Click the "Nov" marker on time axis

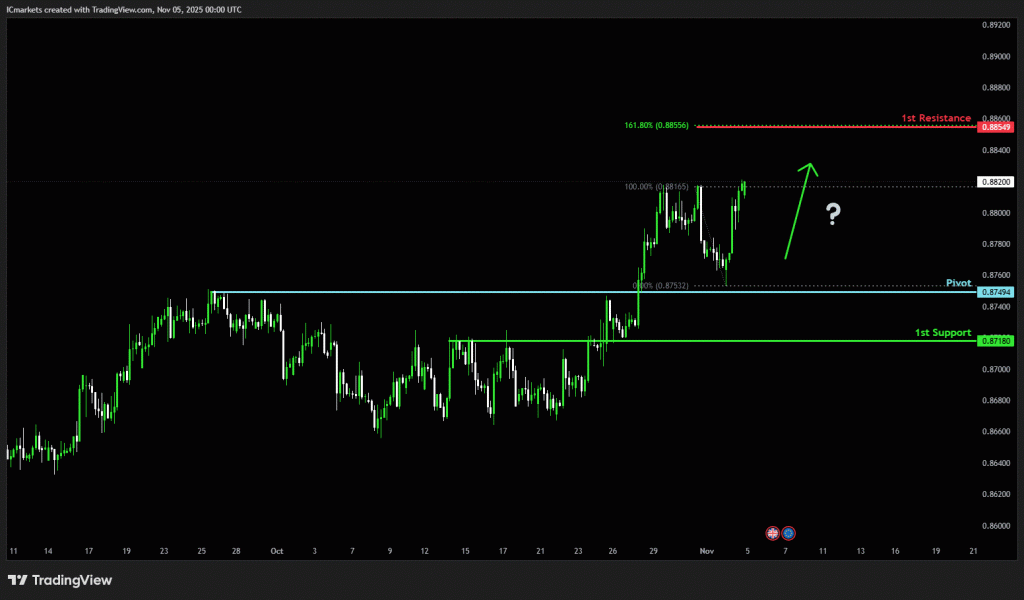tap(707, 551)
